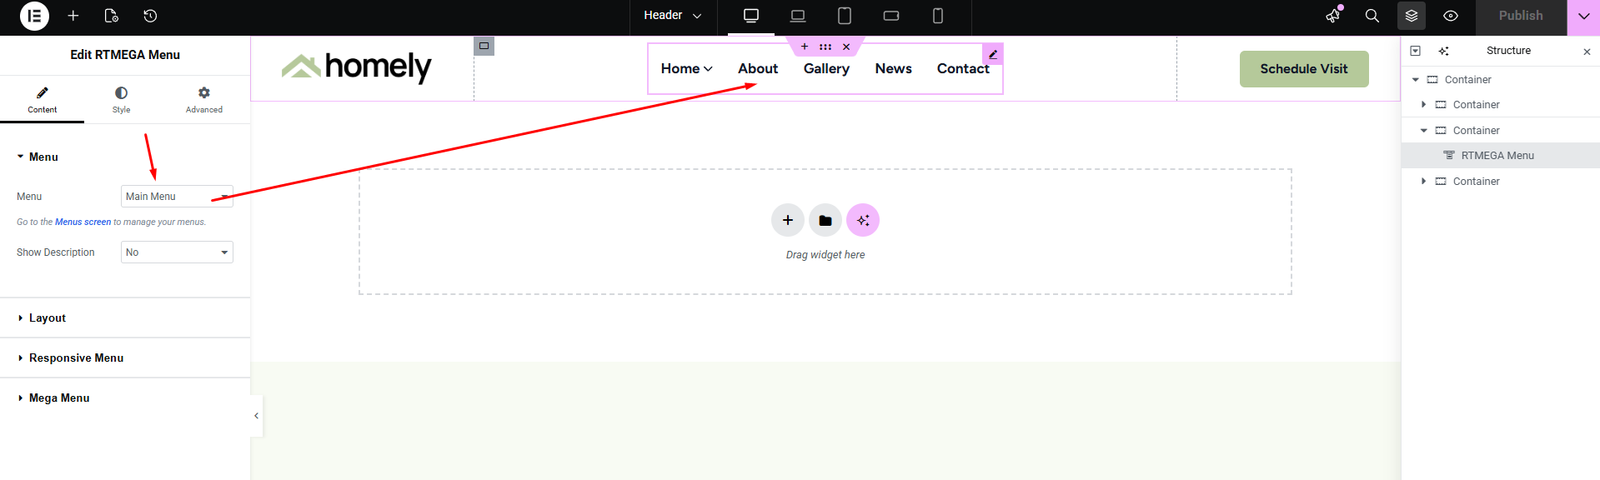Viewport: 1600px width, 480px height.
Task: Click the AI sparkle button in dropzone
Action: 863,220
